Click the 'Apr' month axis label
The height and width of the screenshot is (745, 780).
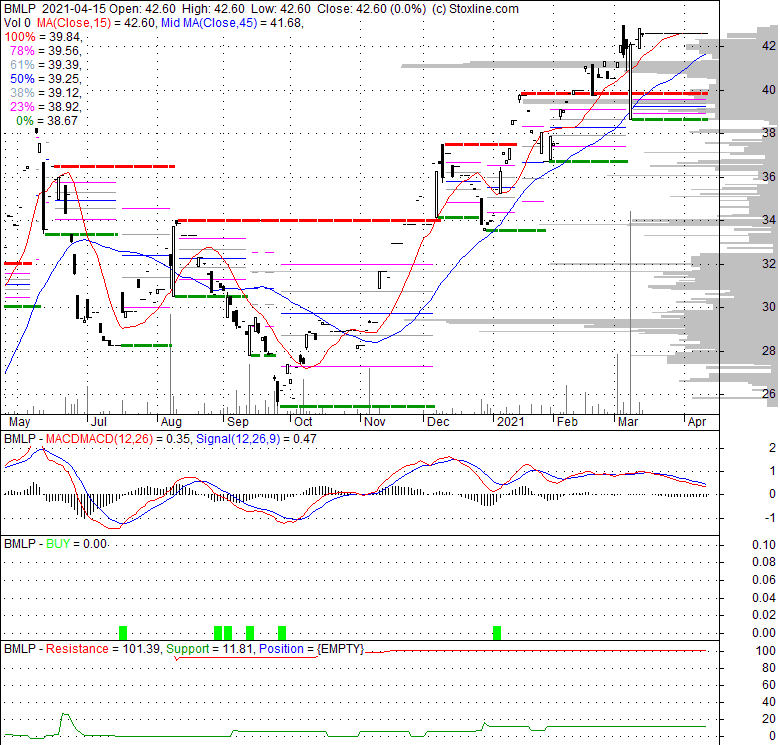pos(697,422)
